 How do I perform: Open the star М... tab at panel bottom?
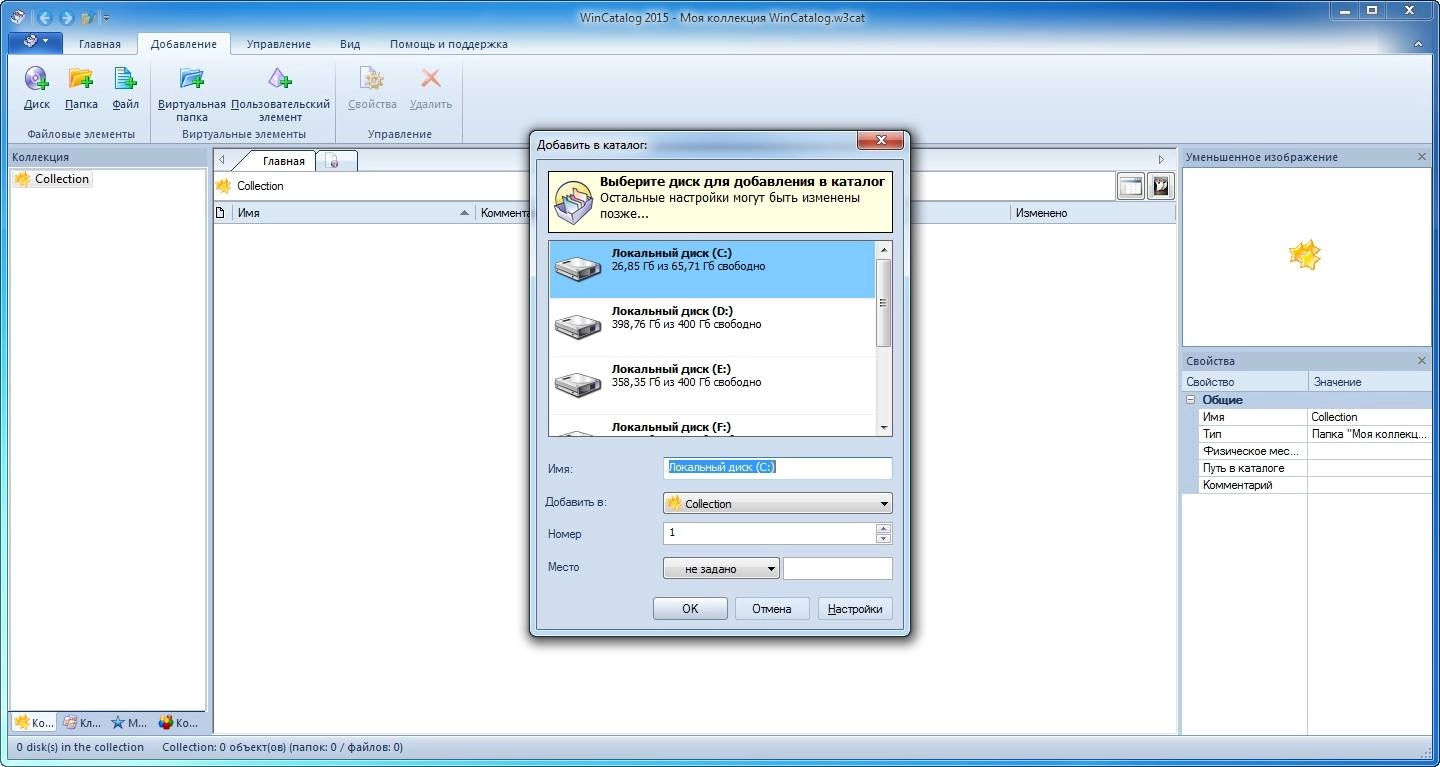(x=130, y=722)
